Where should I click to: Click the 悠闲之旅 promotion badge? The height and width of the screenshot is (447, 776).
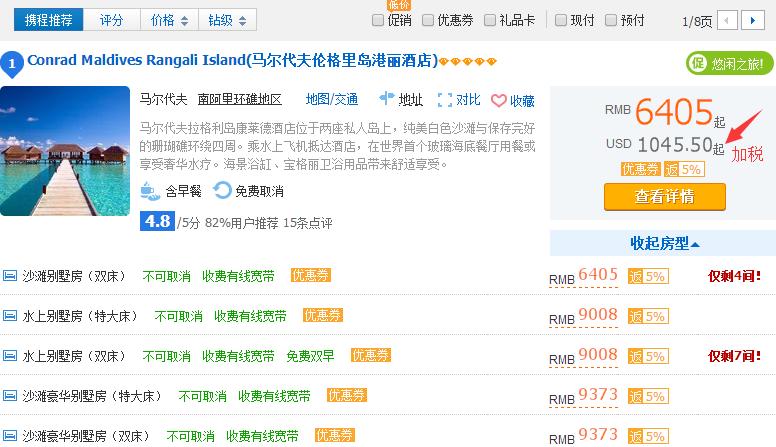[729, 63]
